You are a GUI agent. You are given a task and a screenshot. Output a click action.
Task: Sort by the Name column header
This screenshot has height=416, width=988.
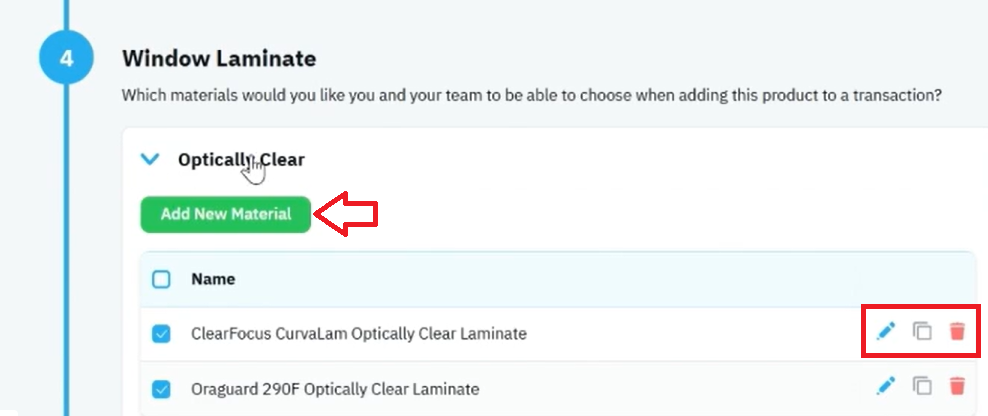[x=214, y=279]
